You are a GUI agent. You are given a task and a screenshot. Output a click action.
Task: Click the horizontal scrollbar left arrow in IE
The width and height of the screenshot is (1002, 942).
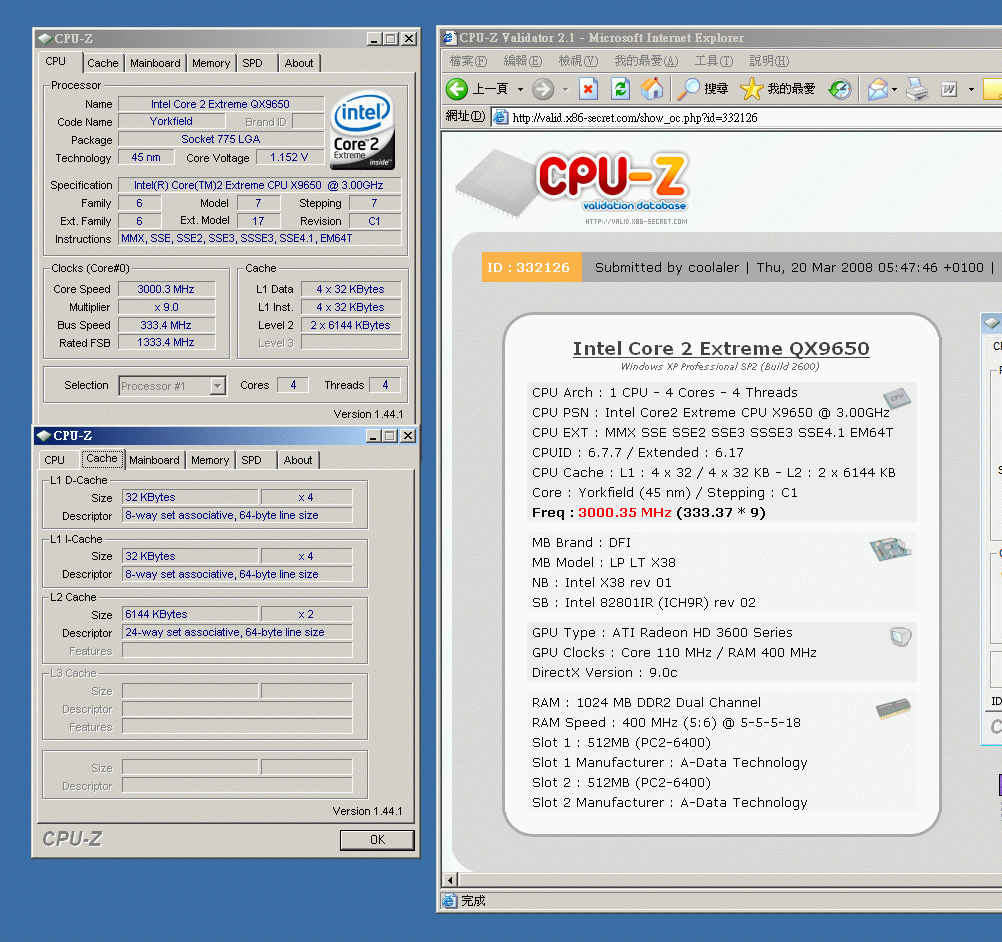coord(450,880)
